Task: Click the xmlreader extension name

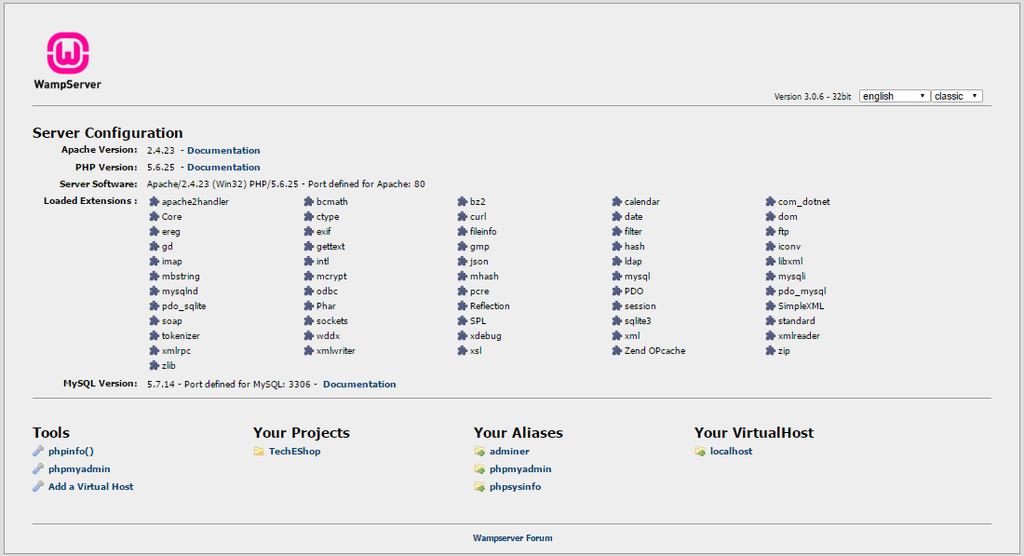Action: tap(799, 335)
